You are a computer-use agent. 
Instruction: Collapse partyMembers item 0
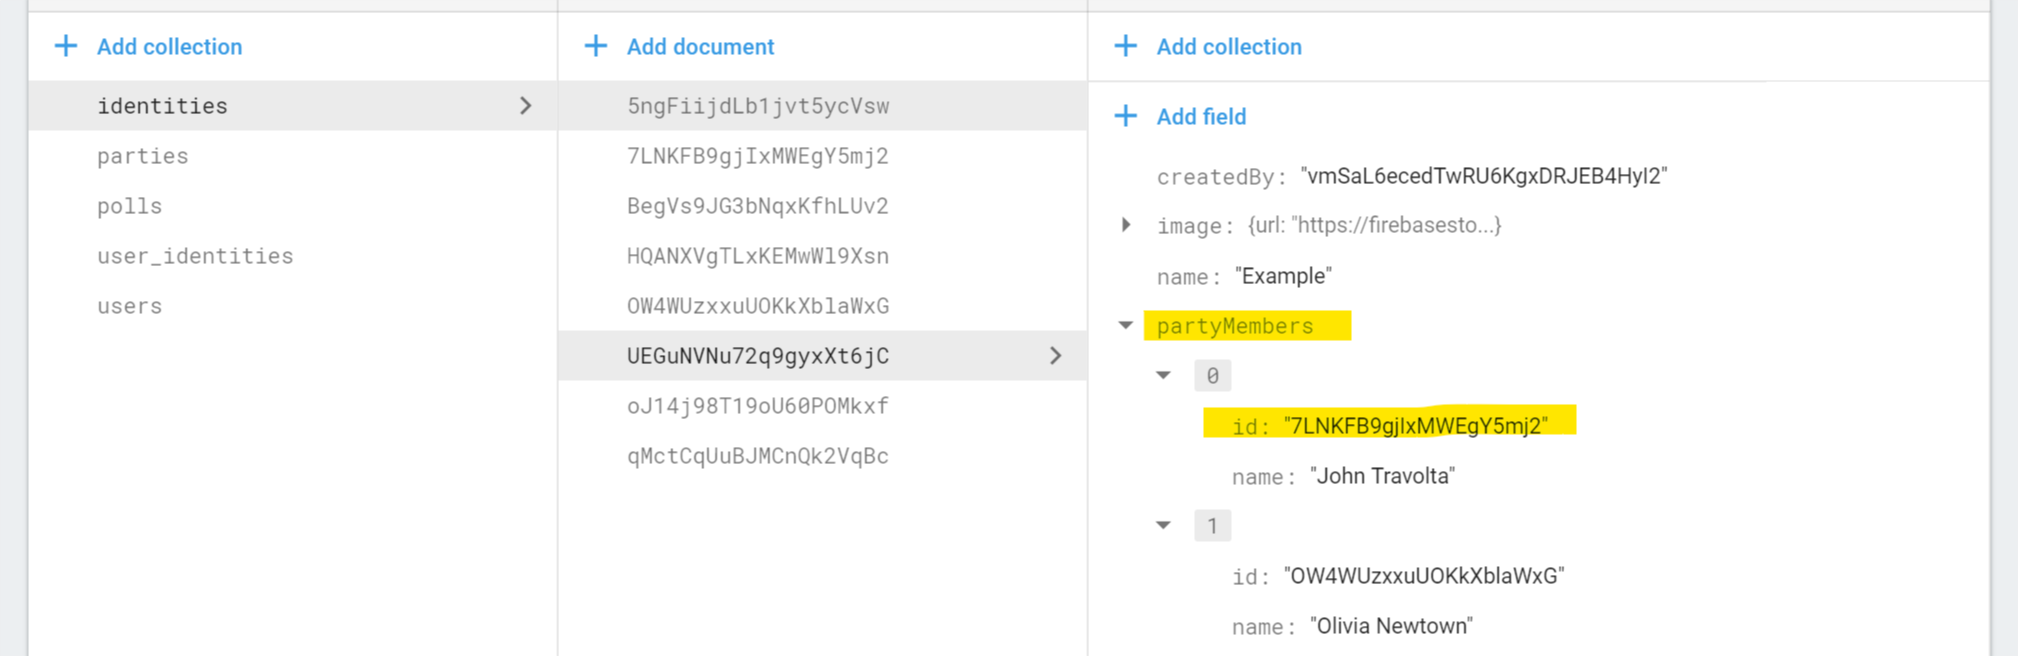pos(1164,375)
